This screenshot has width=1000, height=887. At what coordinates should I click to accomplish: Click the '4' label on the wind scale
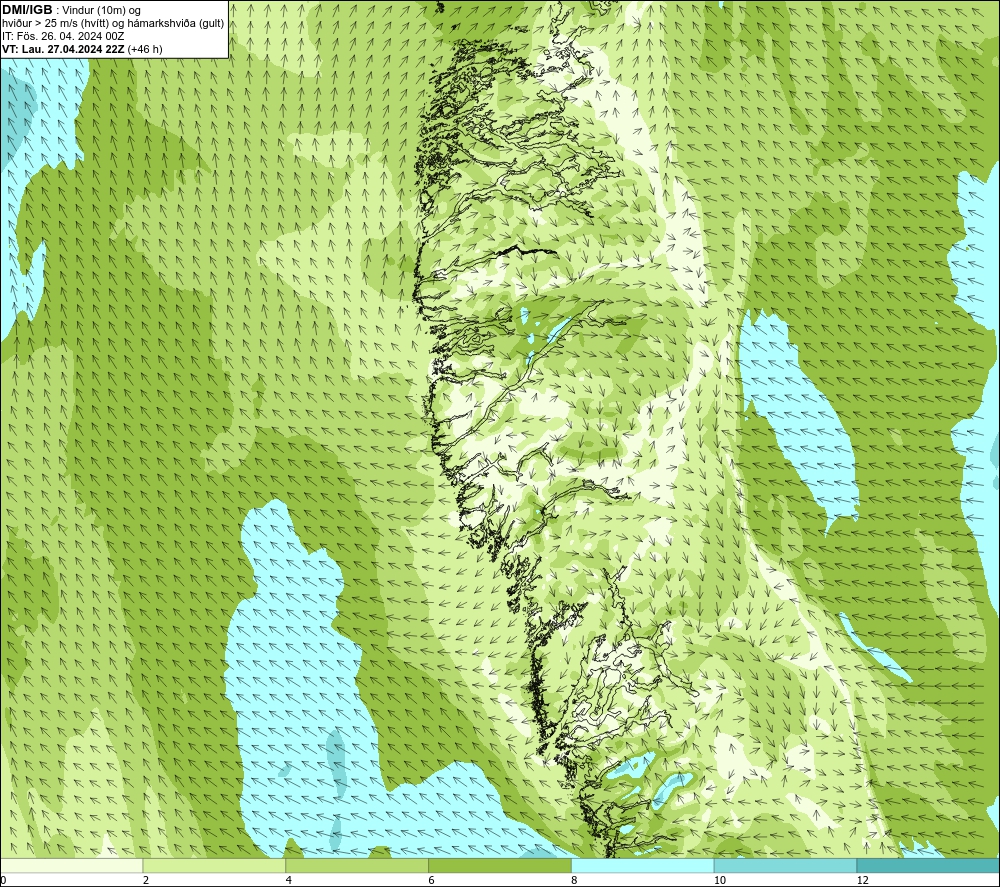289,880
